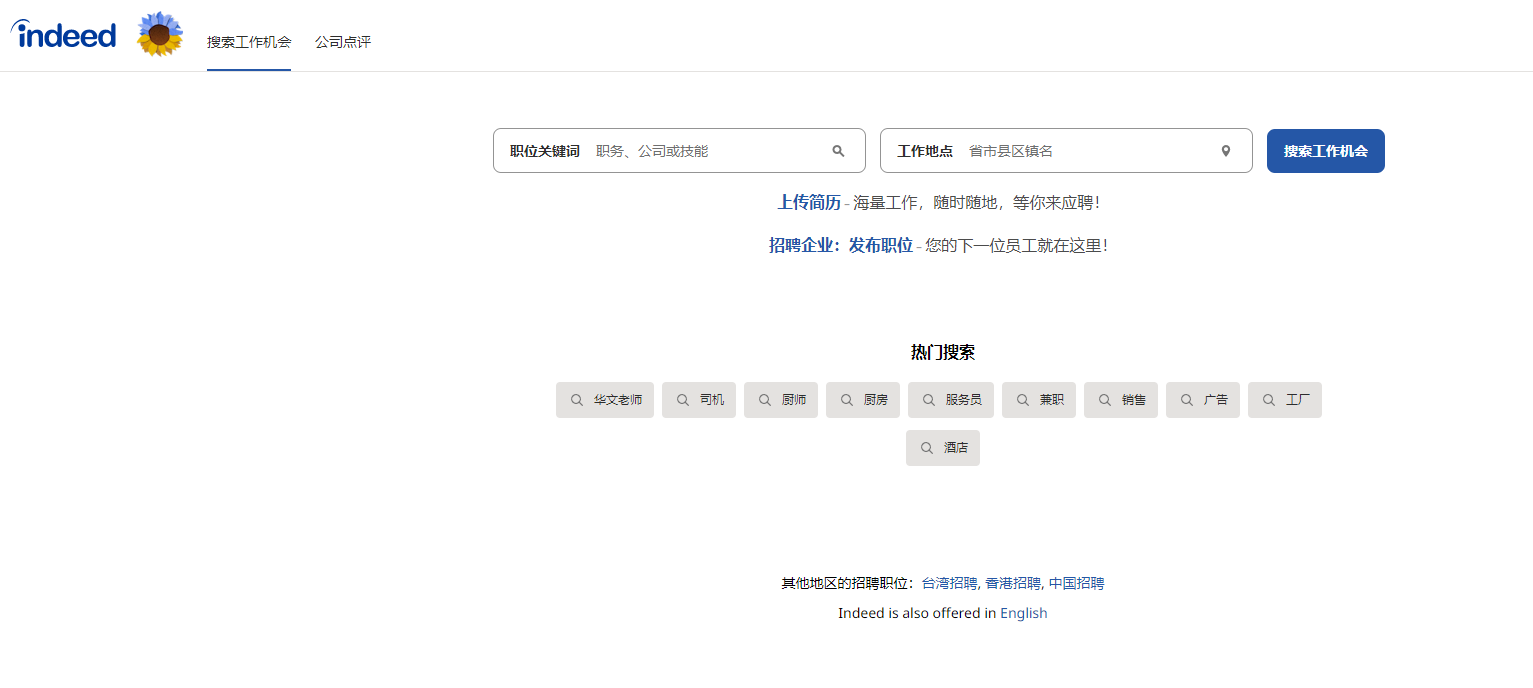This screenshot has height=688, width=1533.
Task: Select the 厨师 popular search chip
Action: pyautogui.click(x=781, y=400)
